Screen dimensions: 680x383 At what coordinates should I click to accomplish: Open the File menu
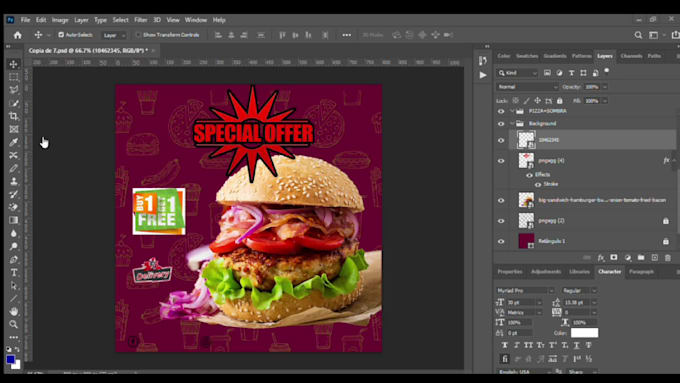pos(25,20)
